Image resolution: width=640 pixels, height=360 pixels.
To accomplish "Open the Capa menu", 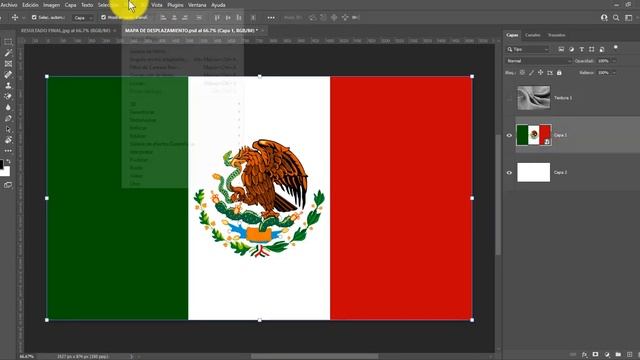I will pyautogui.click(x=71, y=5).
